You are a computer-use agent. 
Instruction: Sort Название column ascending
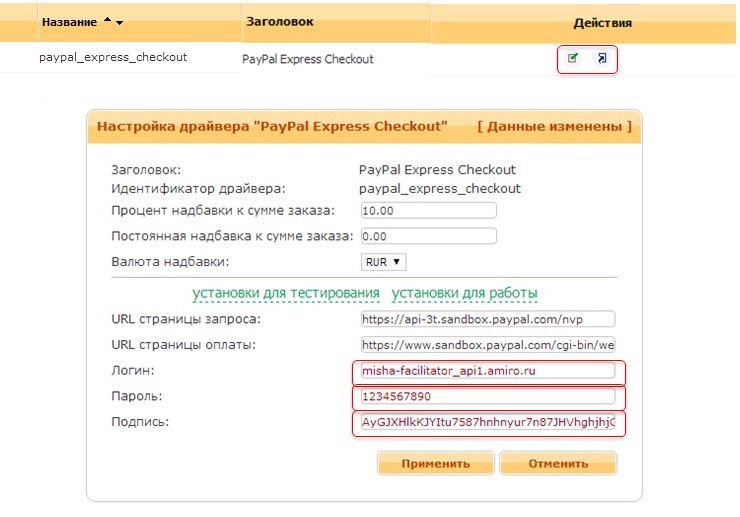[x=108, y=21]
